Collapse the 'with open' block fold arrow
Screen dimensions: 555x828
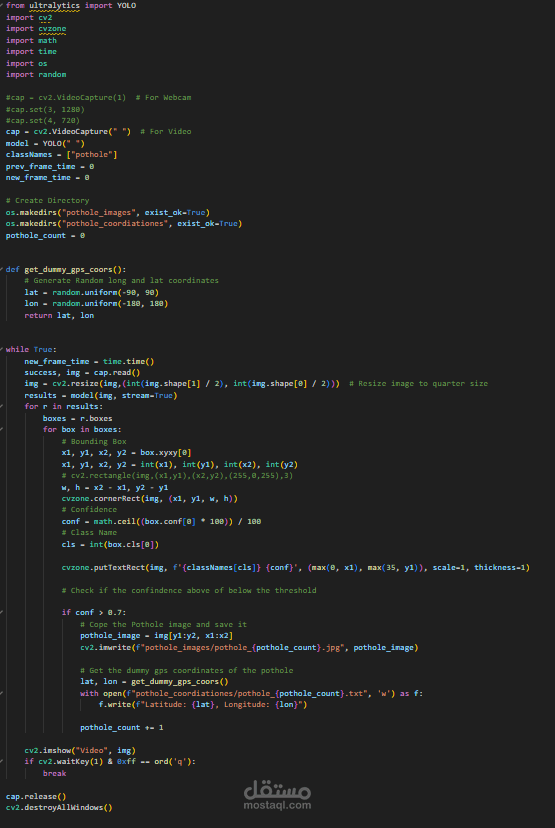click(x=2, y=693)
